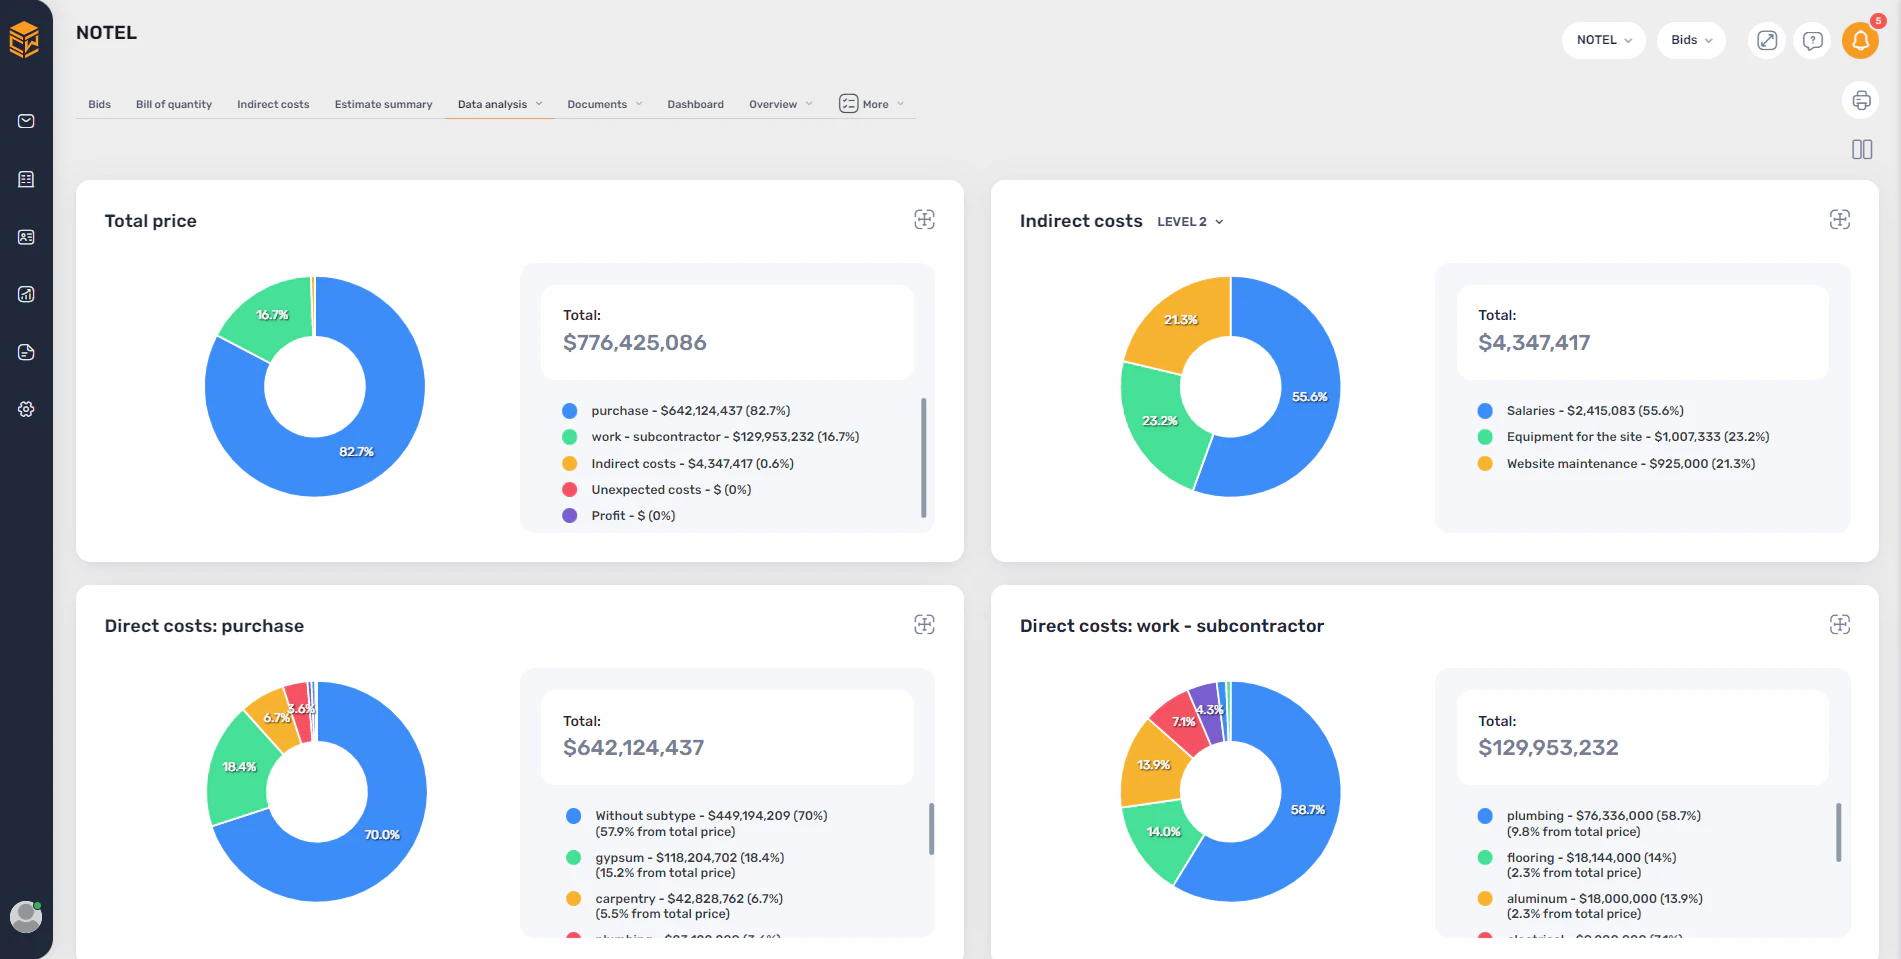Click the Bids button in the header
Viewport: 1901px width, 959px height.
[x=1690, y=40]
